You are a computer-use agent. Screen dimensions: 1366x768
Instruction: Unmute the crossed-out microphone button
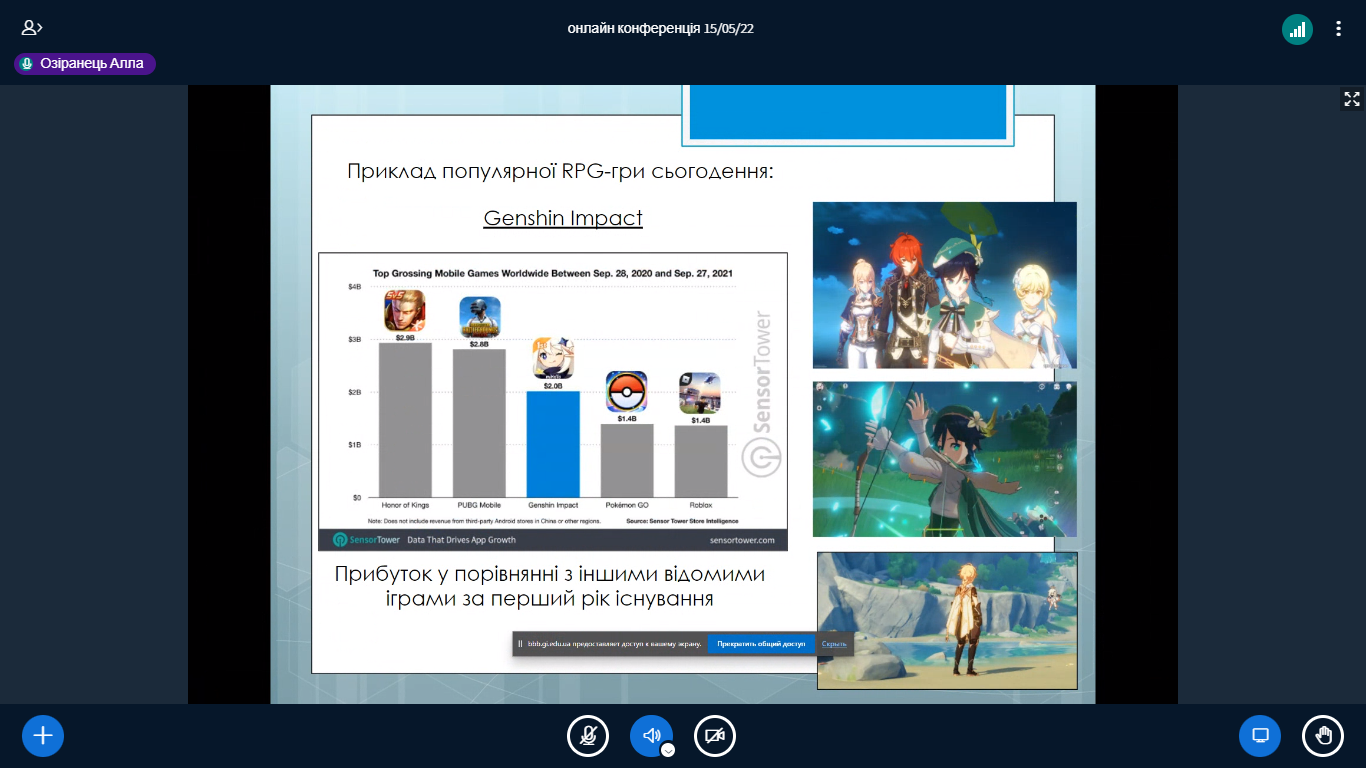click(x=588, y=736)
